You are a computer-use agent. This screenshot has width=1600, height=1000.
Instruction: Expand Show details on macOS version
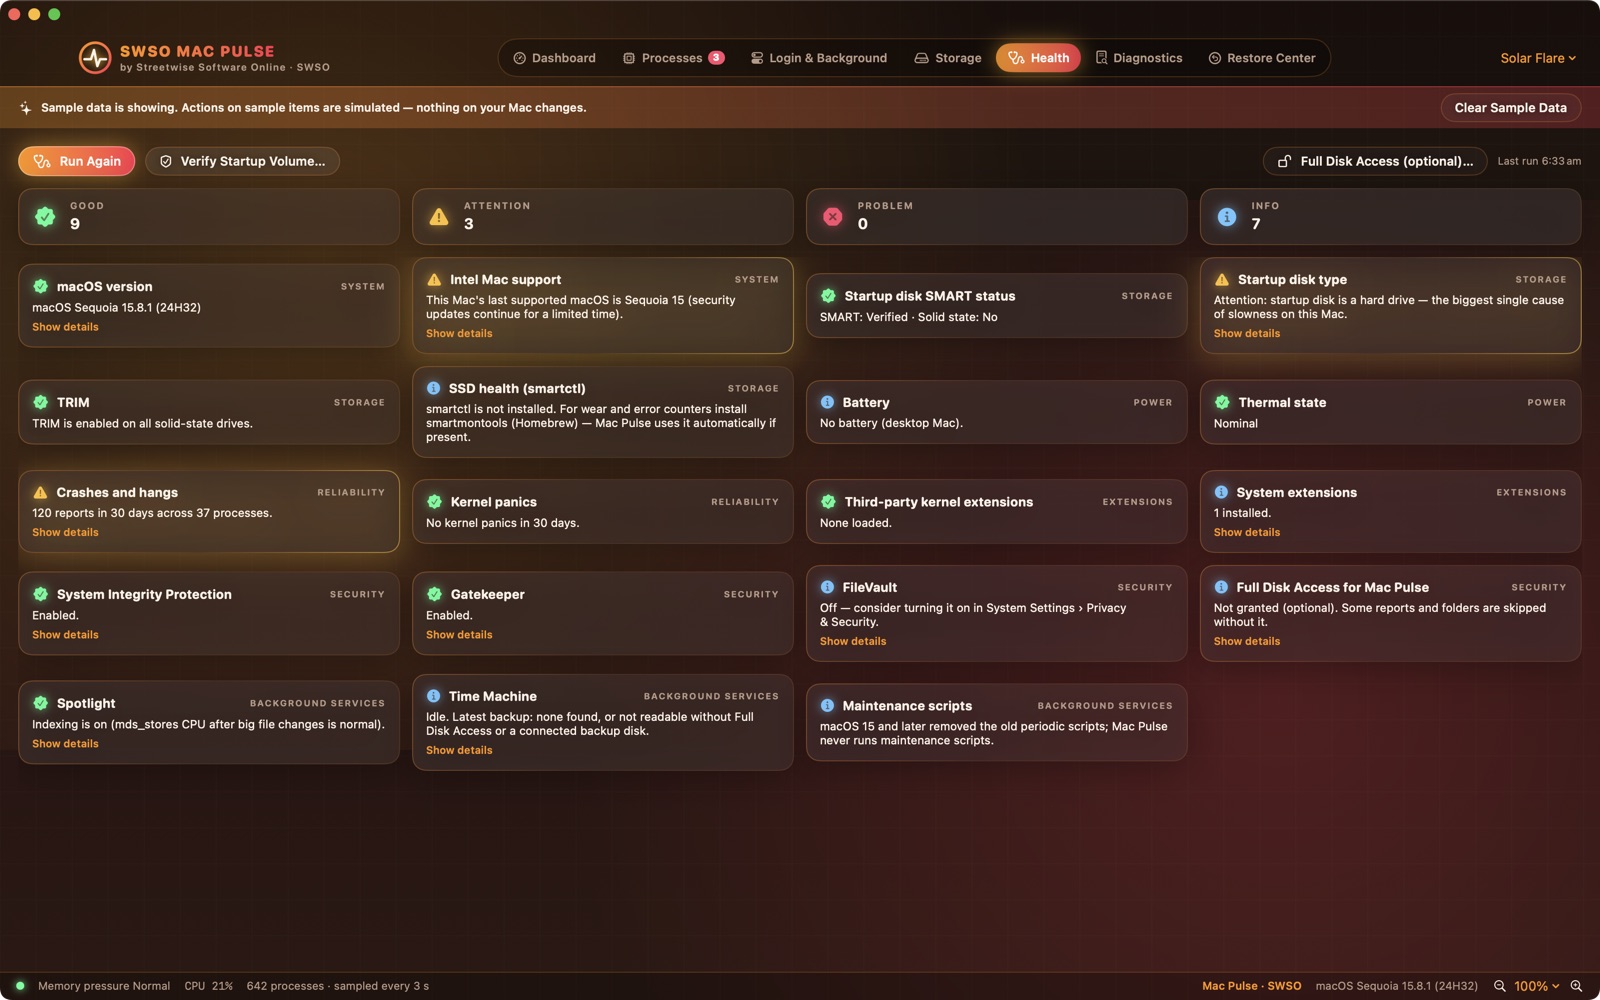click(65, 327)
